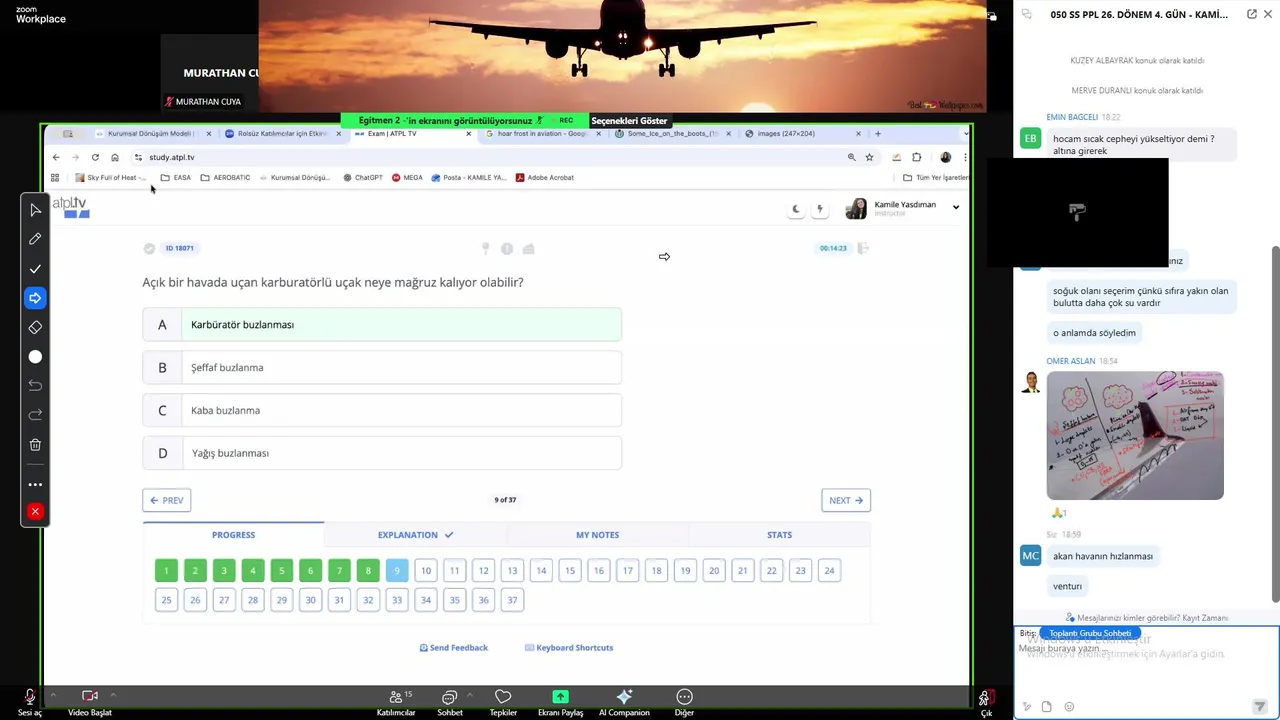The width and height of the screenshot is (1280, 720).
Task: Select the eraser annotation tool
Action: pyautogui.click(x=35, y=327)
